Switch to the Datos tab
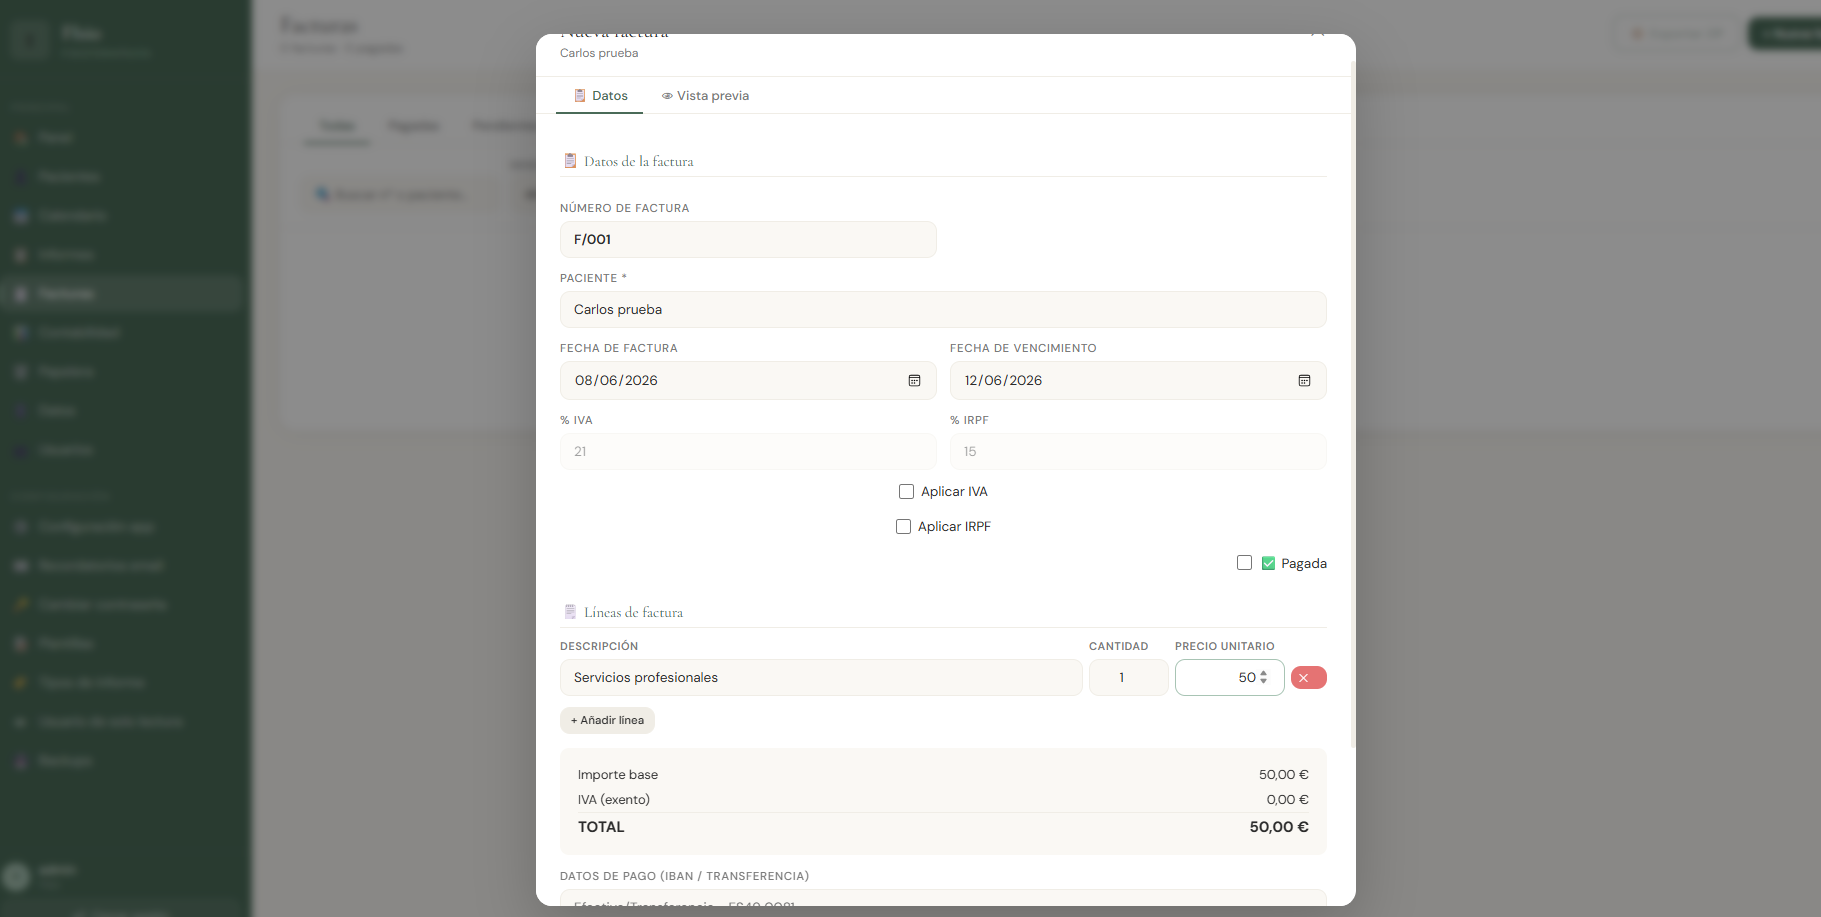This screenshot has height=917, width=1821. 600,96
